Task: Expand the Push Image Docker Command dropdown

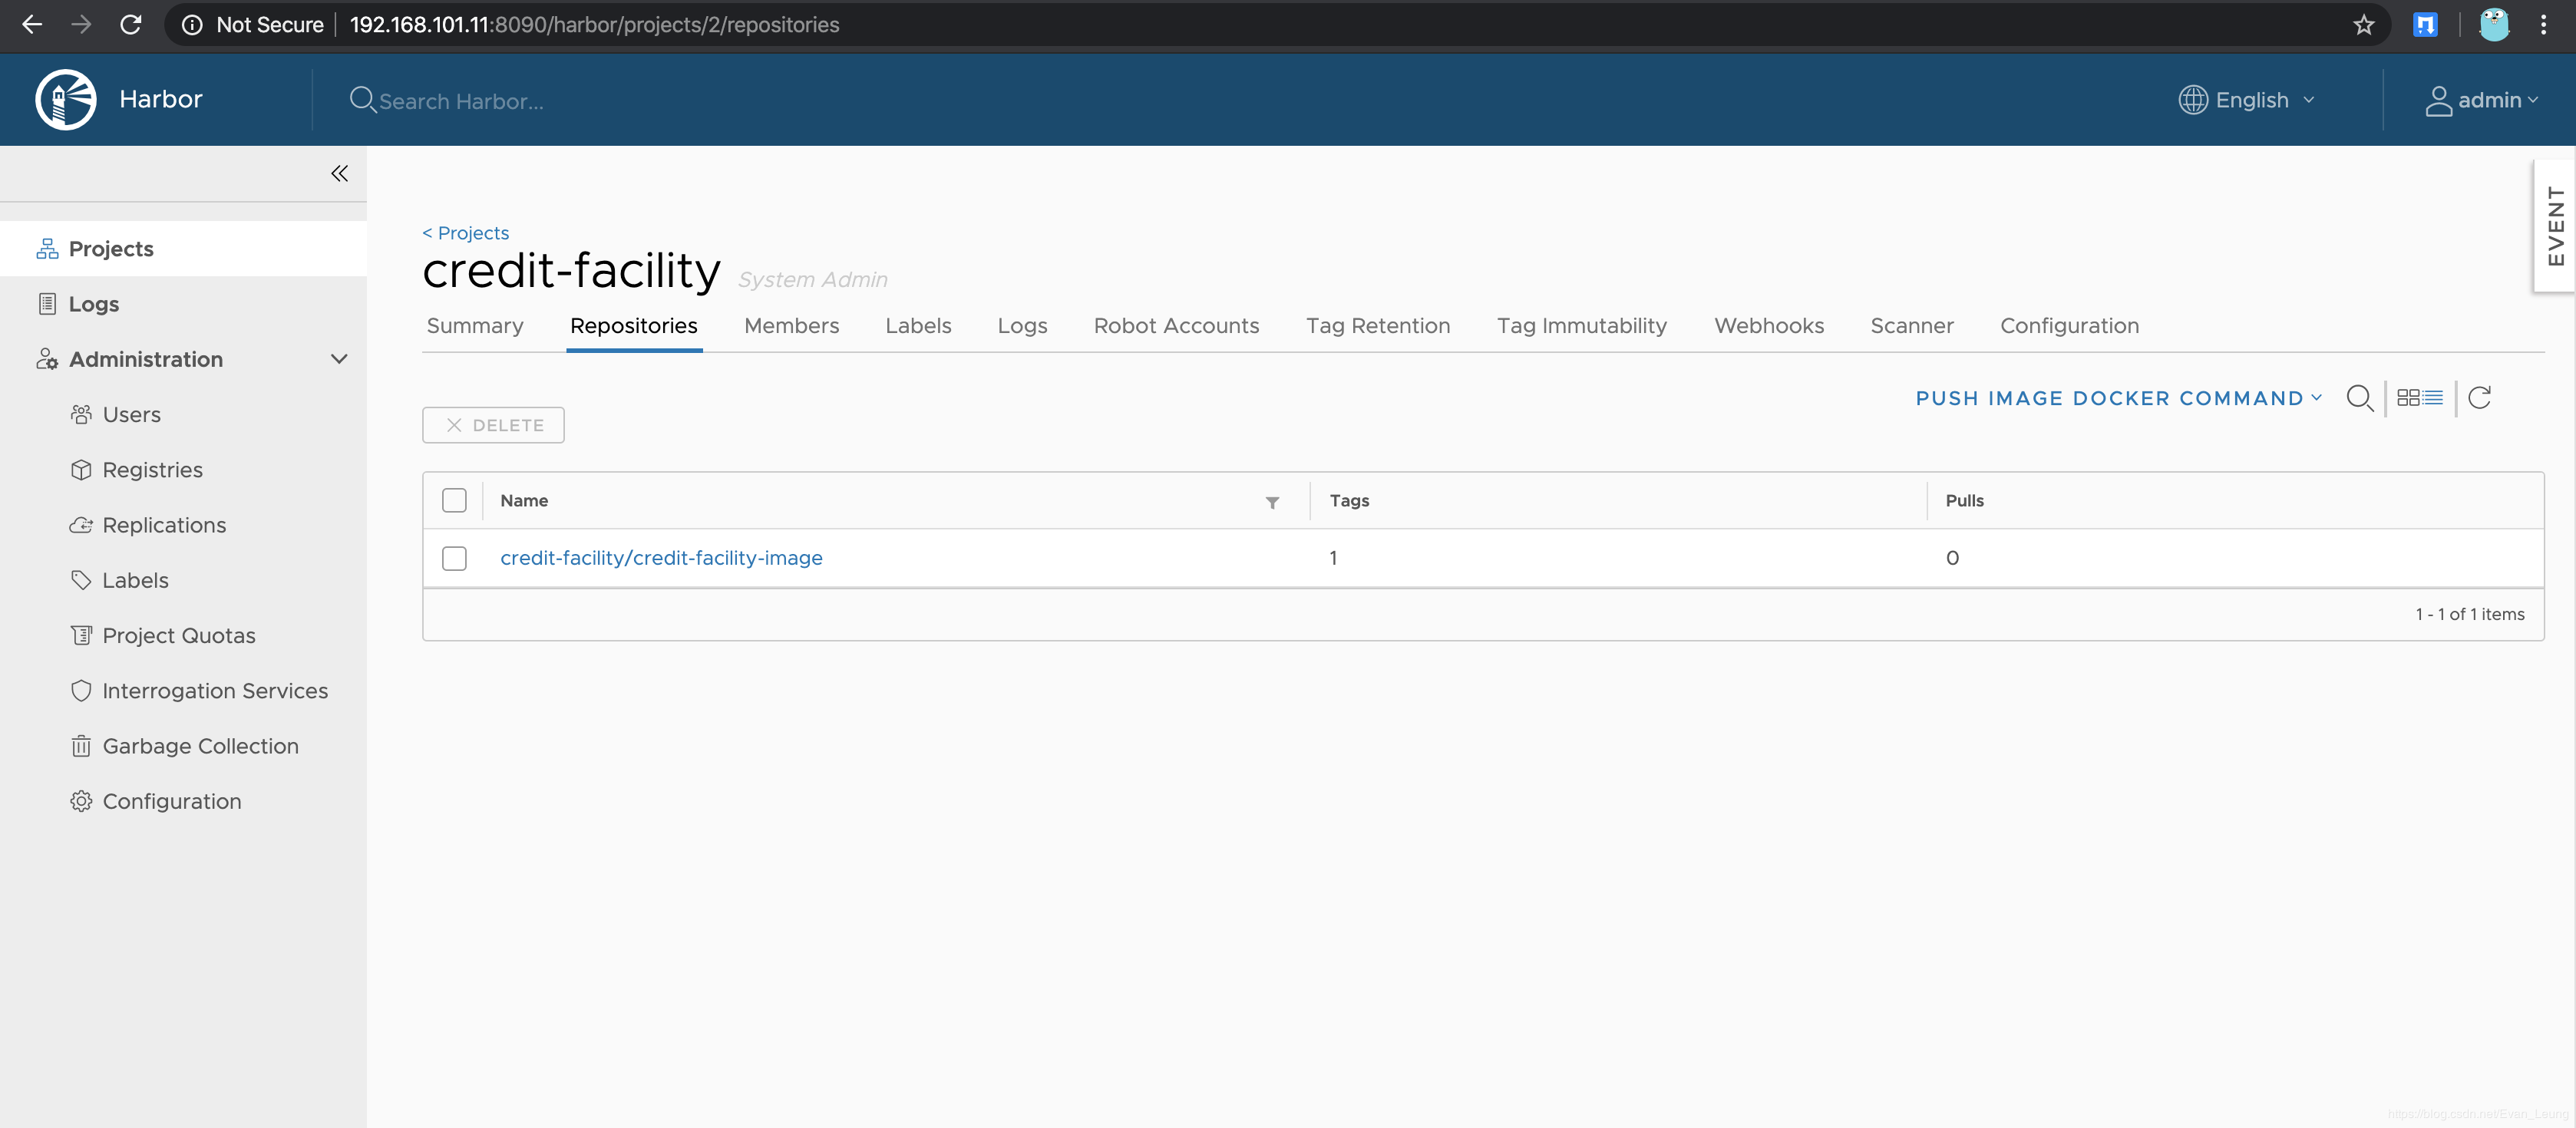Action: 2118,398
